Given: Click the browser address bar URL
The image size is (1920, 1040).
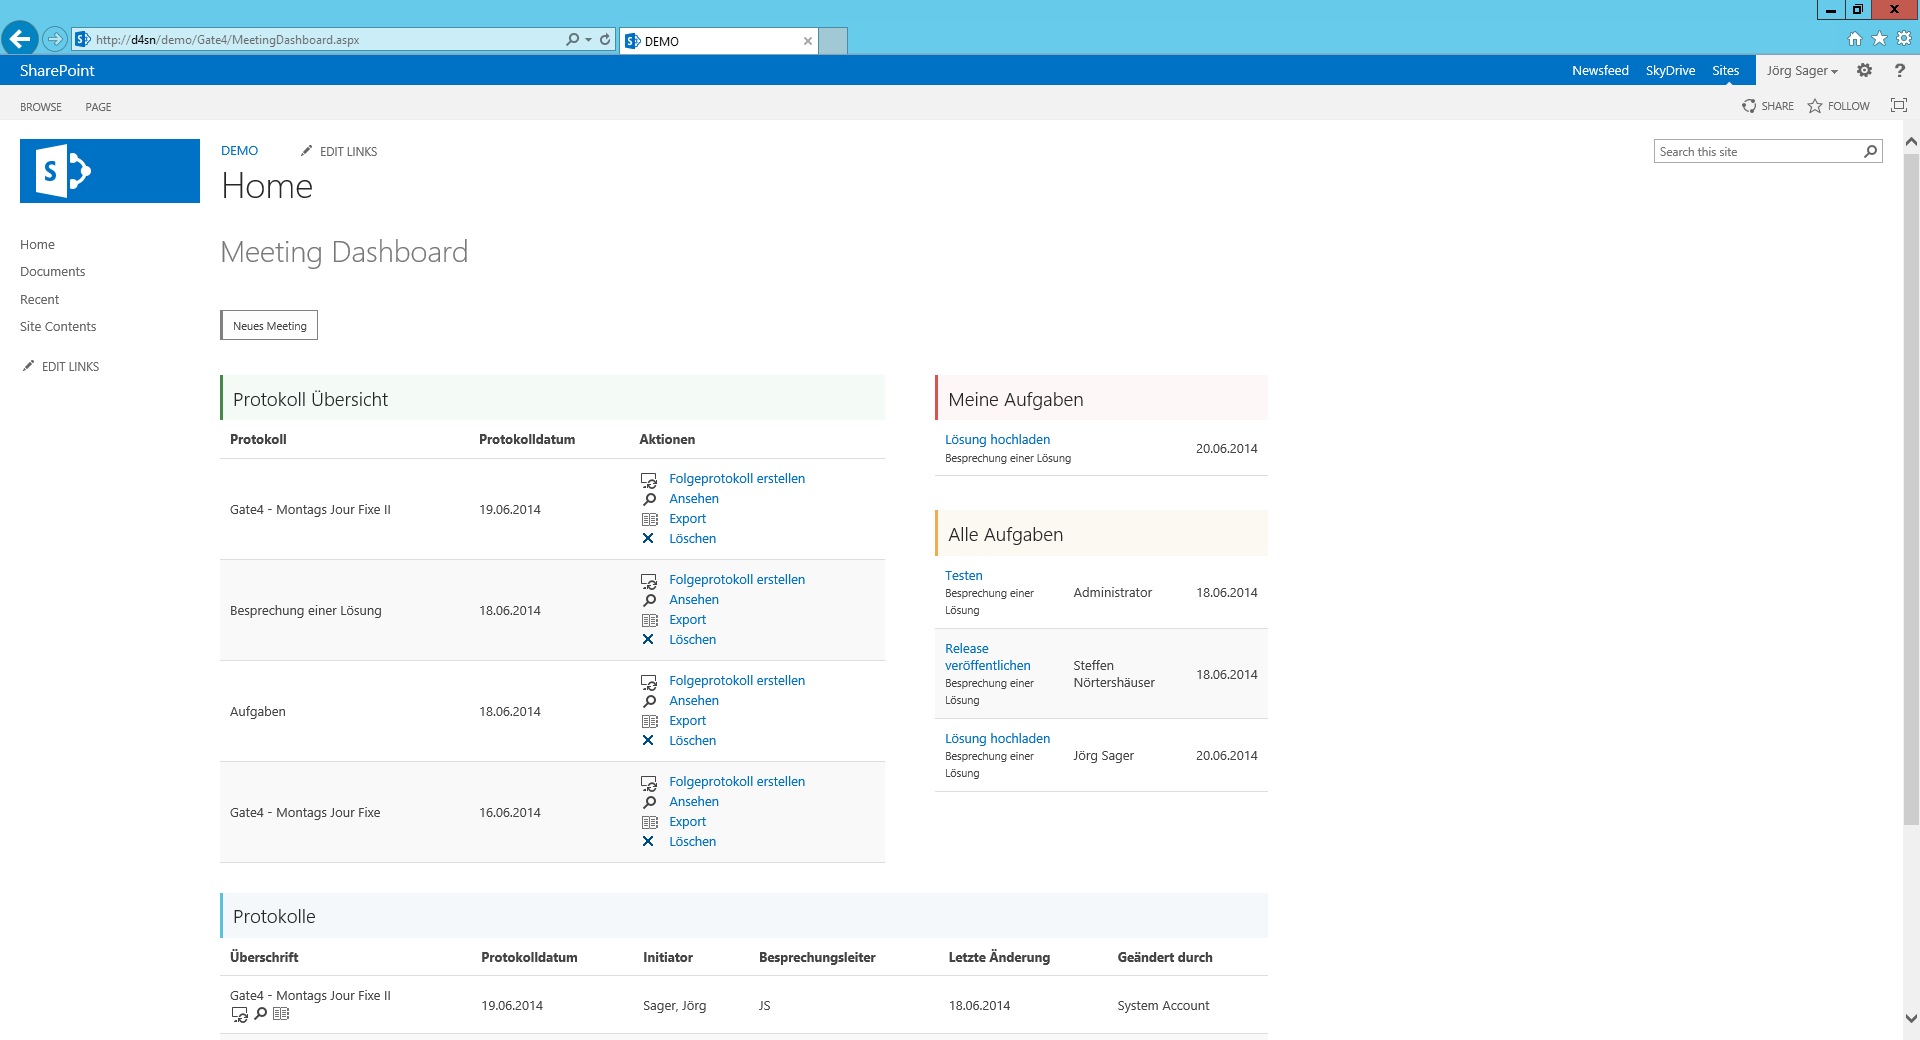Looking at the screenshot, I should point(228,40).
